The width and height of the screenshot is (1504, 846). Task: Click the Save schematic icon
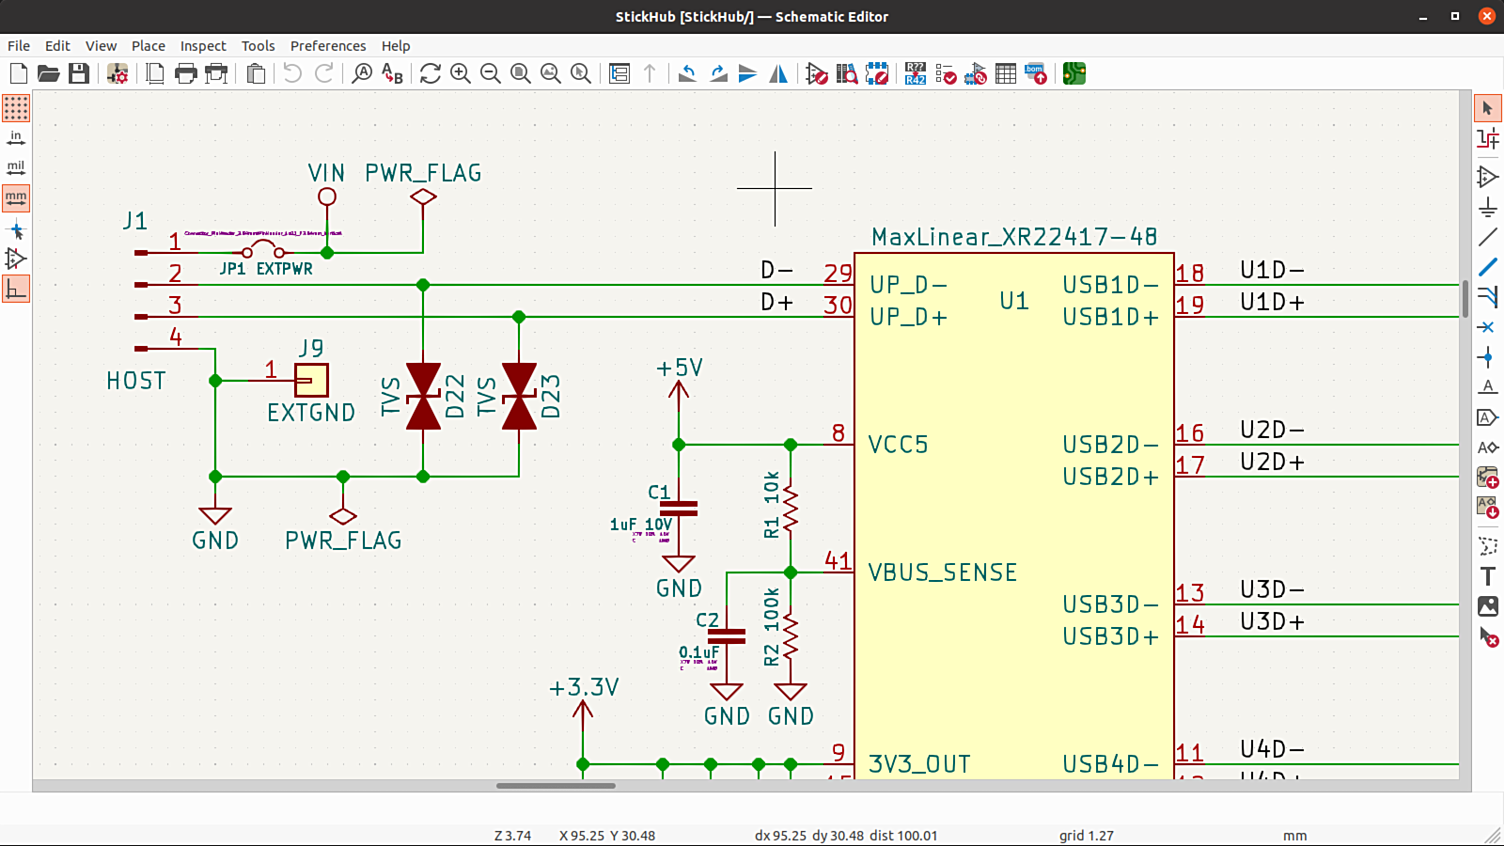point(78,74)
